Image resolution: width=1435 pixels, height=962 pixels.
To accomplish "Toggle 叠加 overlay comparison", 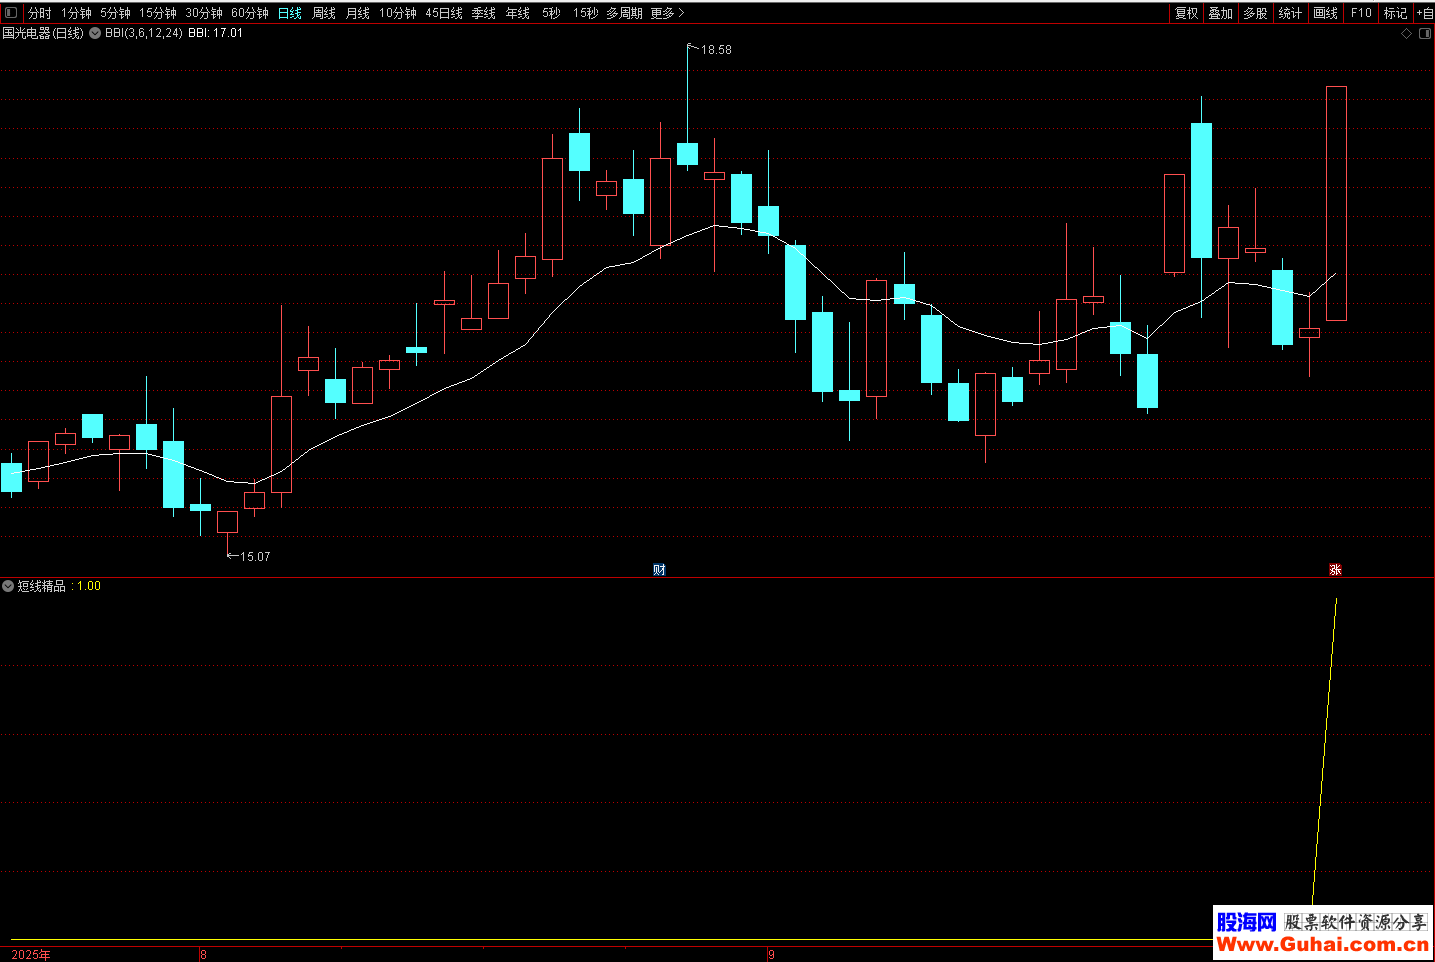I will point(1221,13).
